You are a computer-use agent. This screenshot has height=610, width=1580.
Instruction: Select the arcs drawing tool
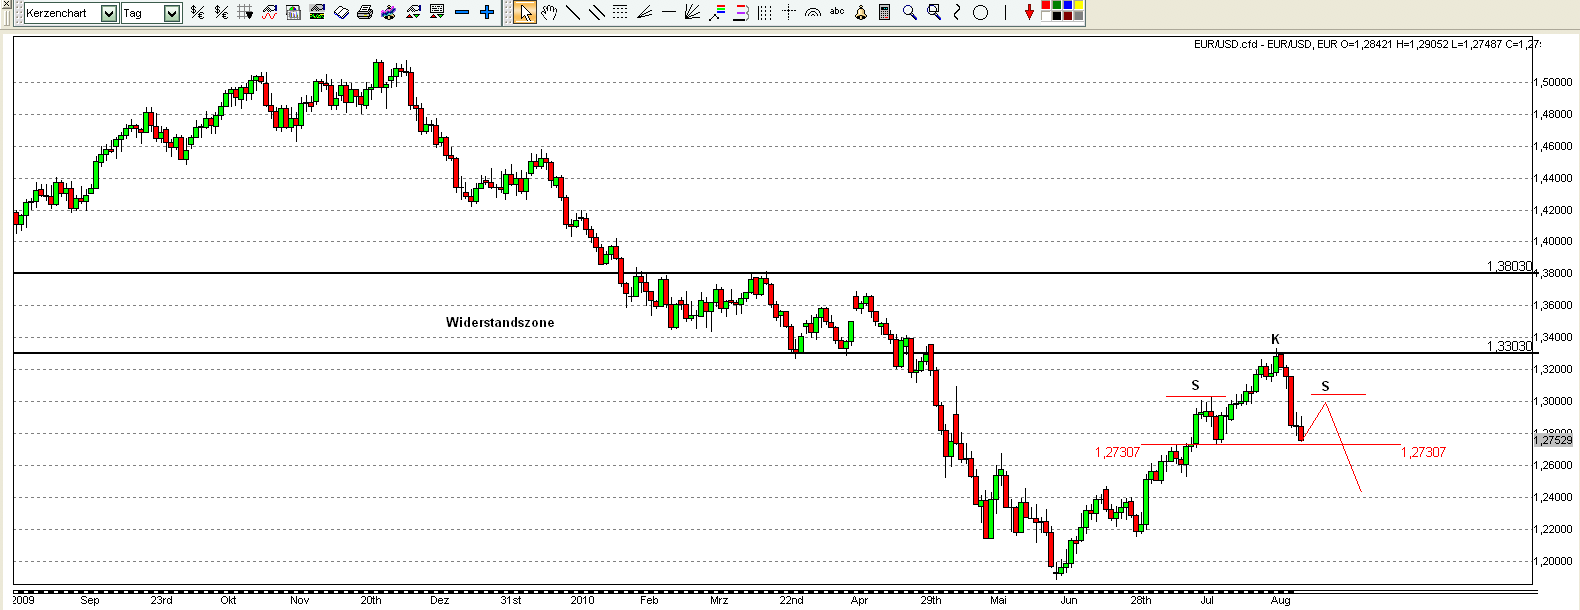pos(812,12)
